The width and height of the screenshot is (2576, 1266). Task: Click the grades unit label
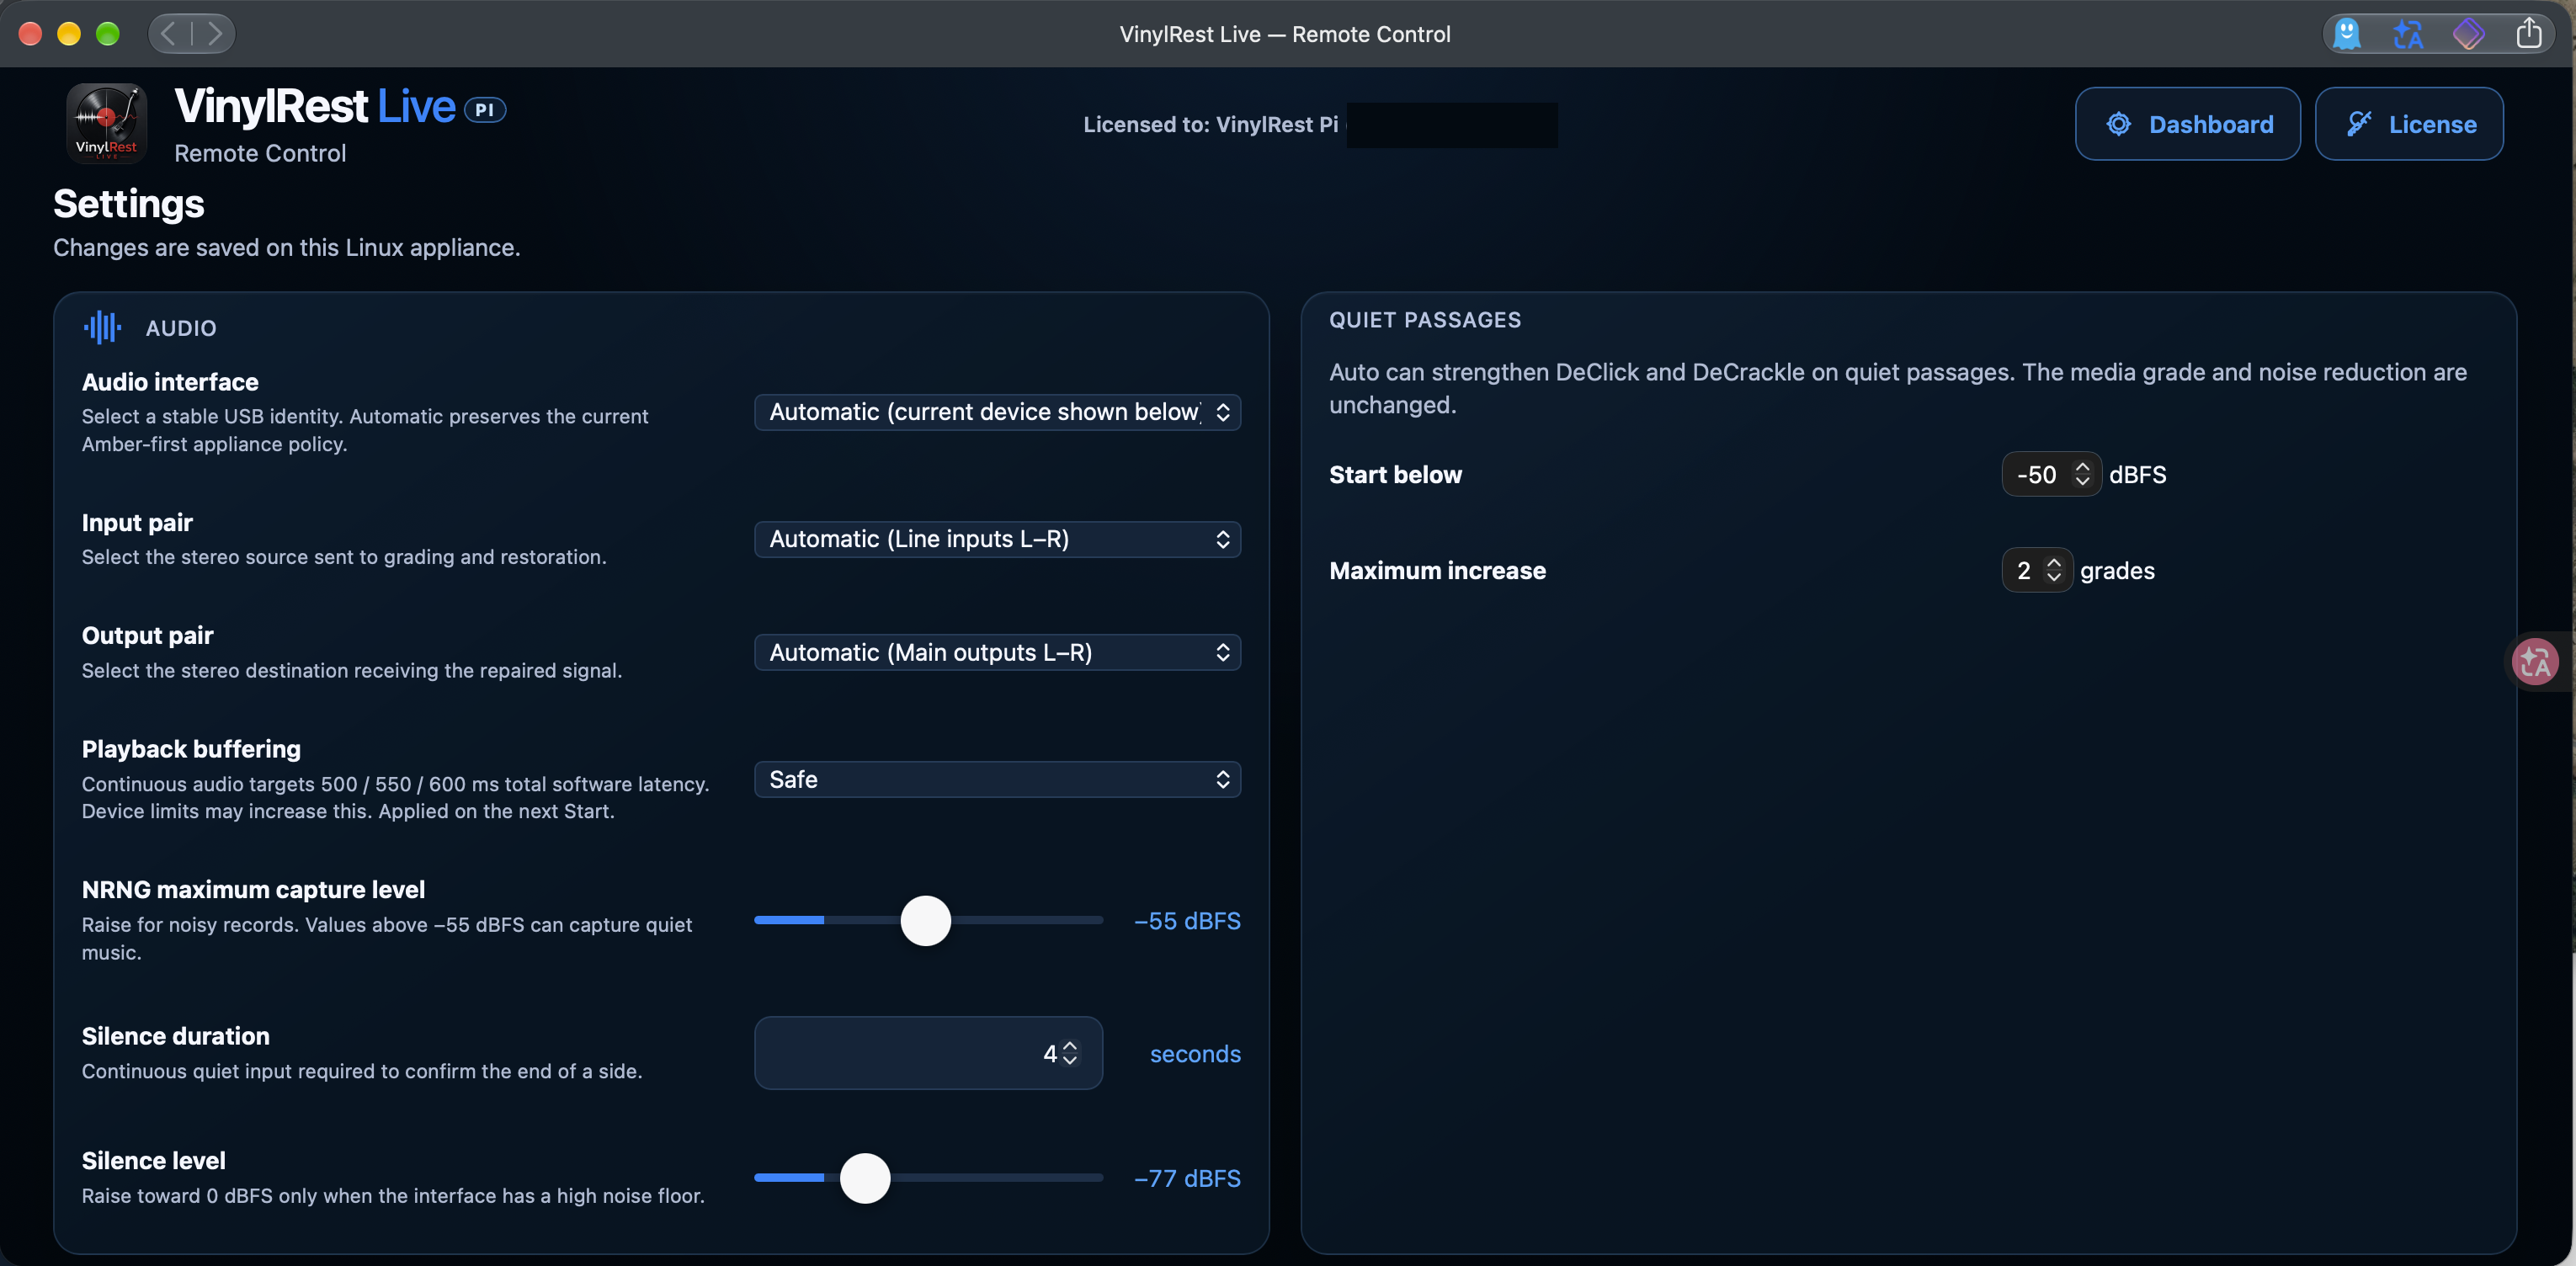click(2117, 571)
